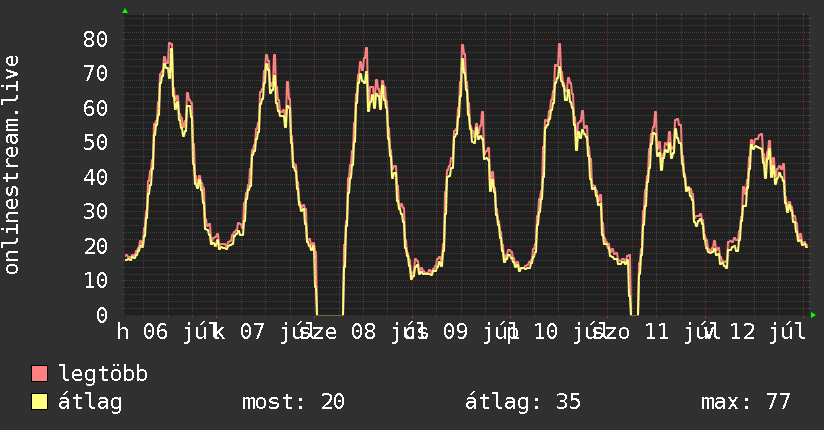This screenshot has height=430, width=824.
Task: Click the green arrow atop the y-axis
Action: pyautogui.click(x=125, y=11)
